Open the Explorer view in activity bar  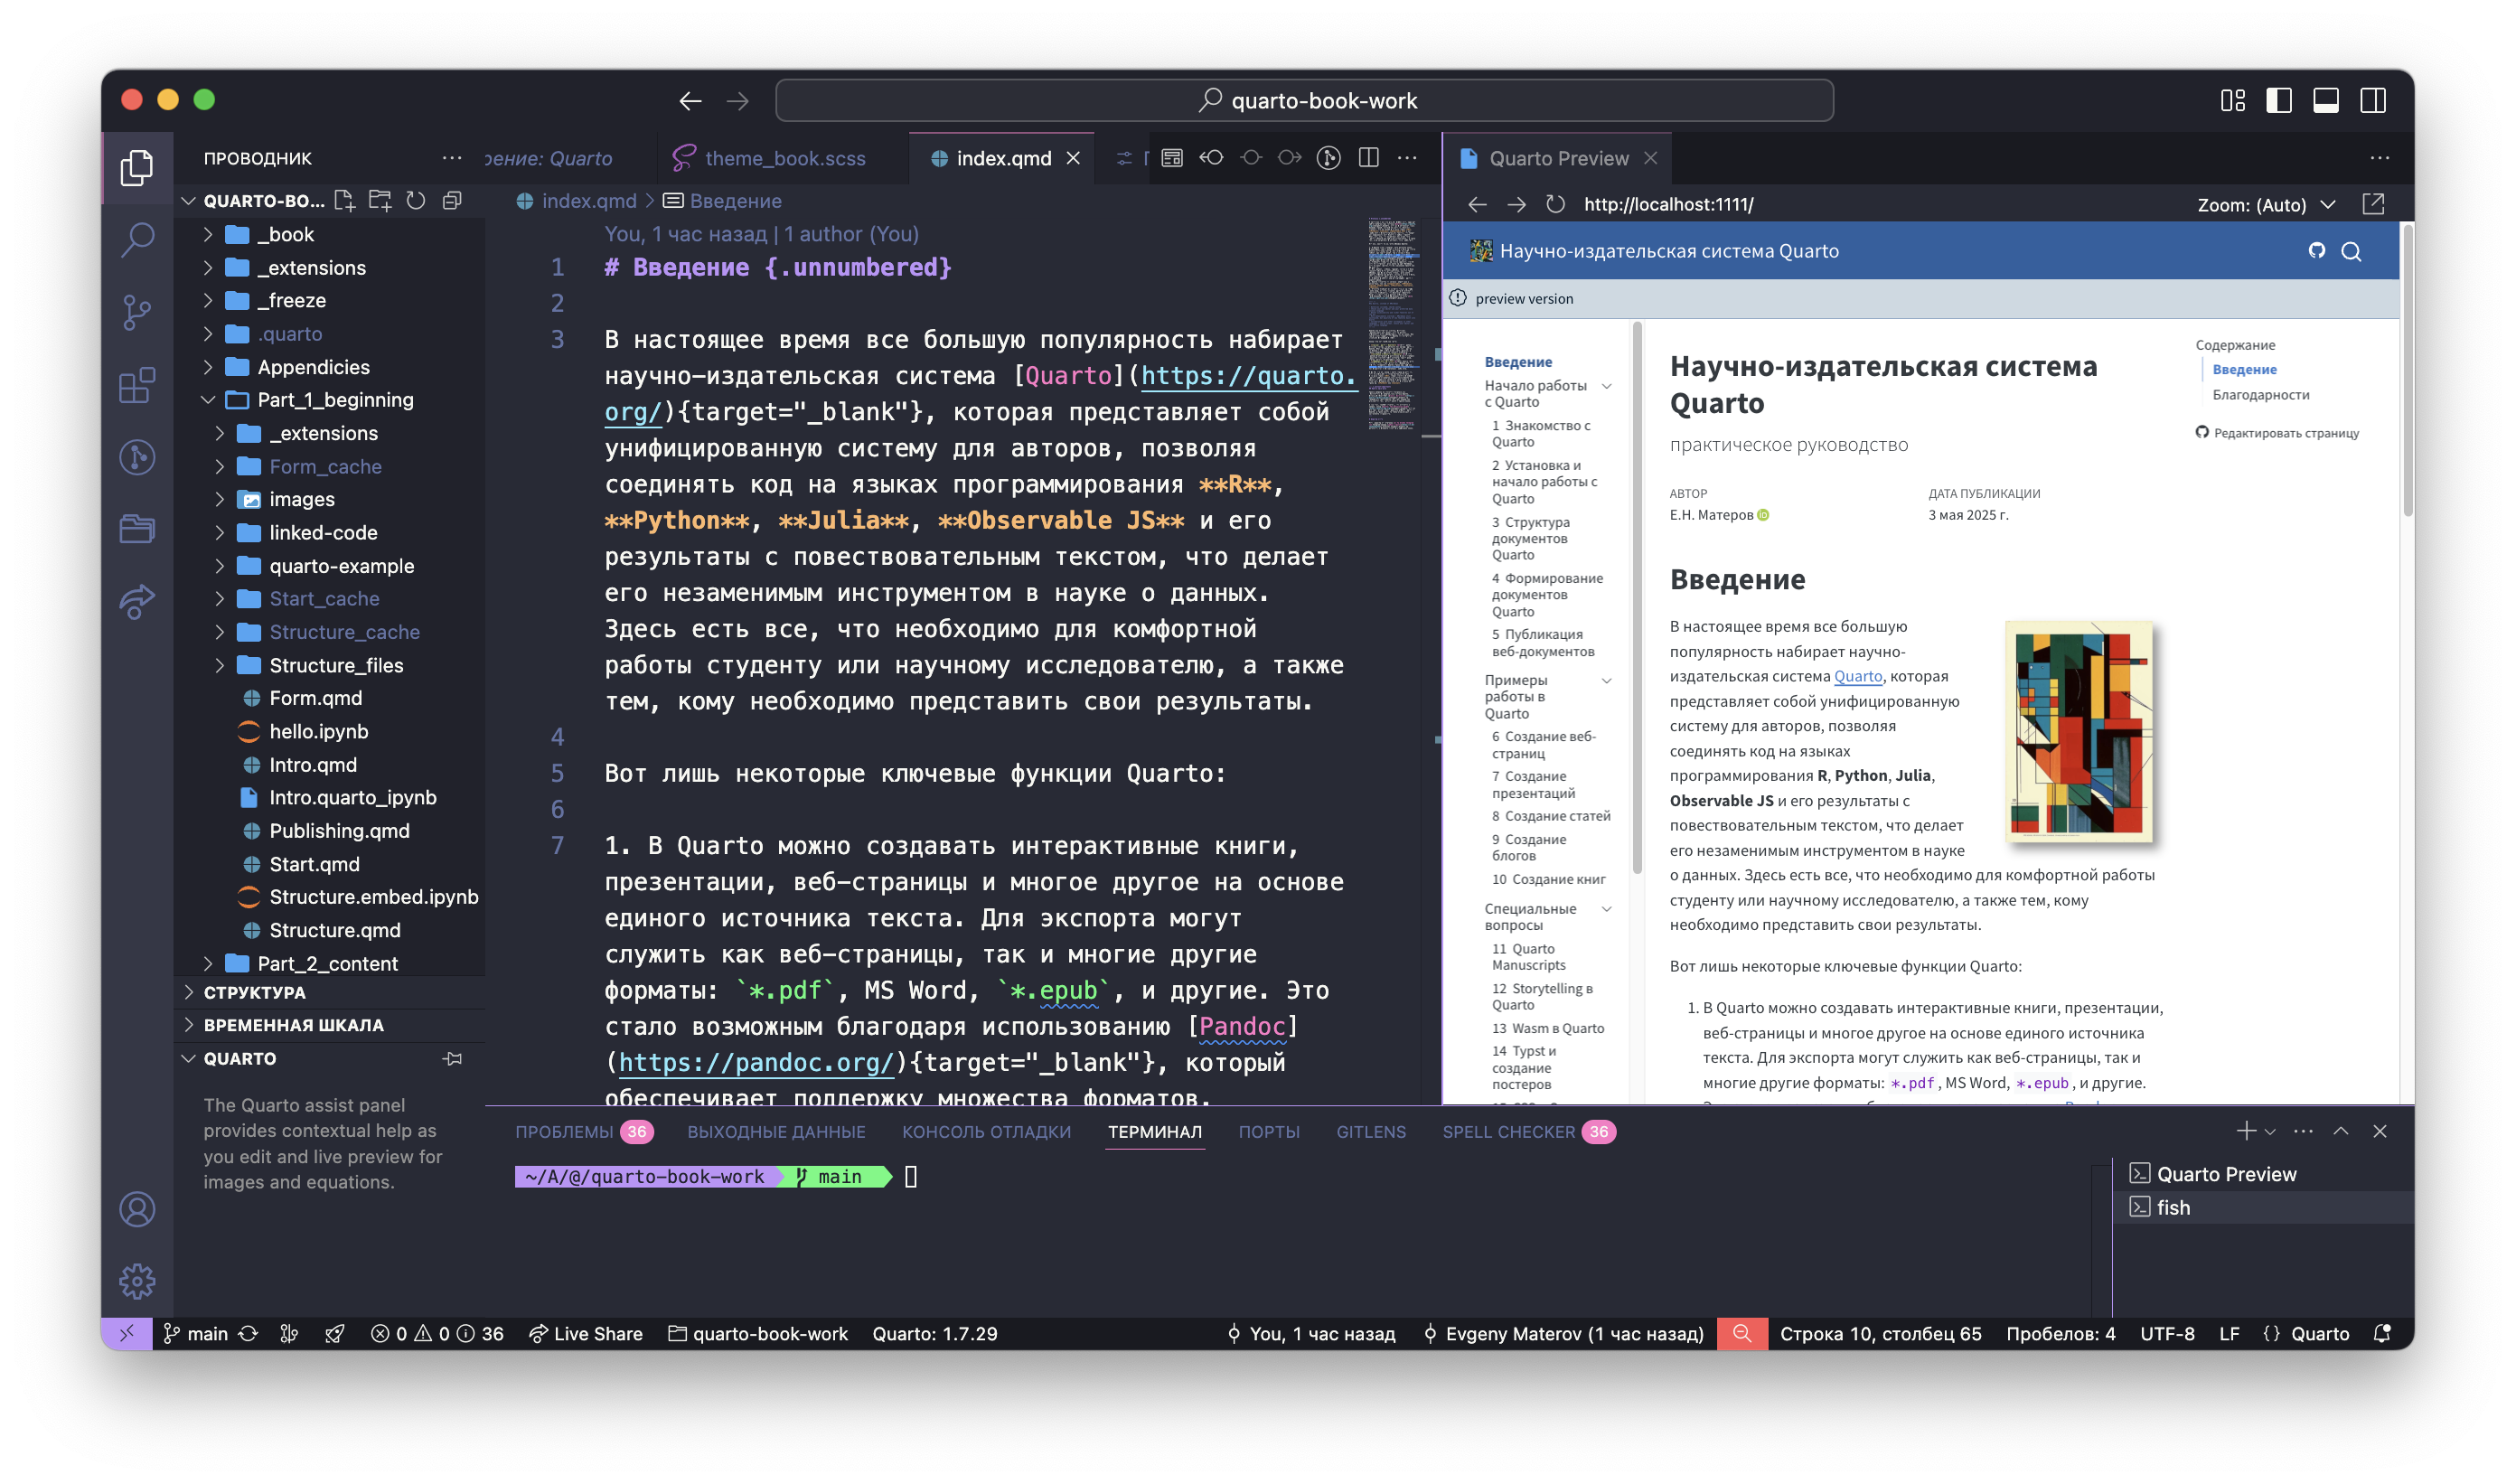click(137, 167)
